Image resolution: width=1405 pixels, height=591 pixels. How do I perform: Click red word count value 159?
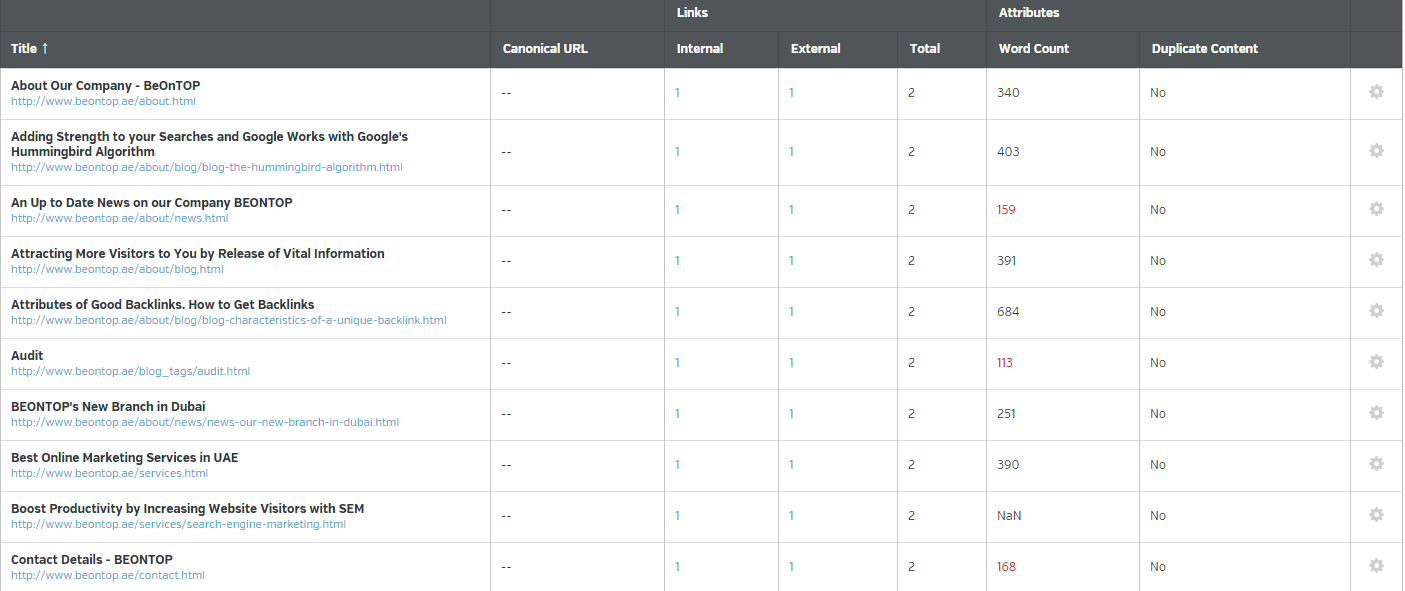pos(1006,209)
